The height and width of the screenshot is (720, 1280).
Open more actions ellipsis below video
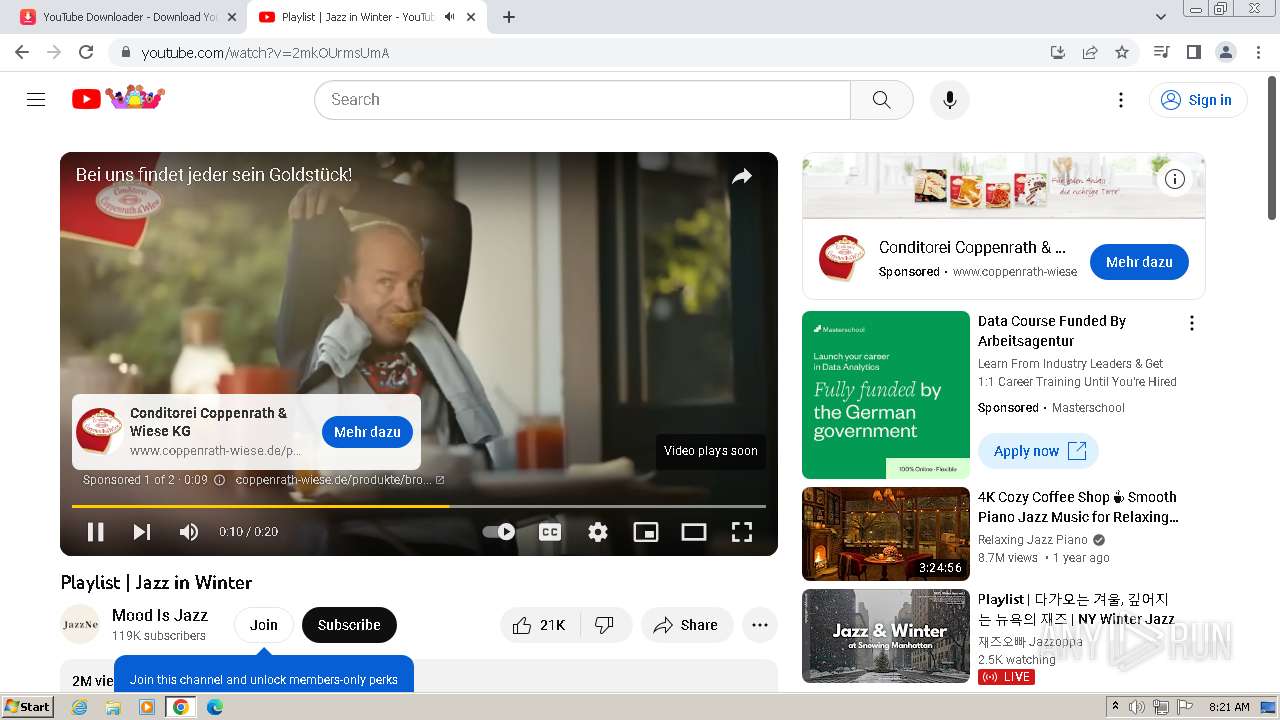click(760, 625)
